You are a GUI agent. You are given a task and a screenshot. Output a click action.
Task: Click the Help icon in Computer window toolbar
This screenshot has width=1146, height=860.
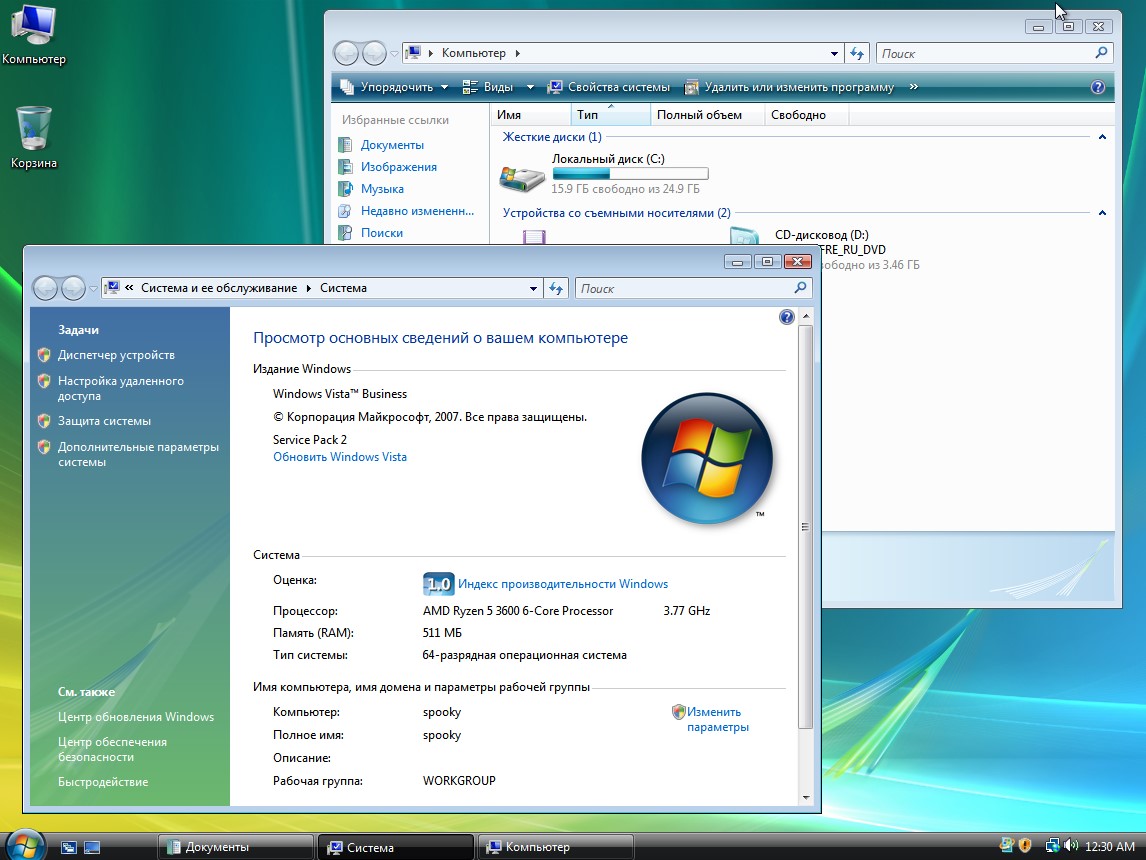point(1098,87)
